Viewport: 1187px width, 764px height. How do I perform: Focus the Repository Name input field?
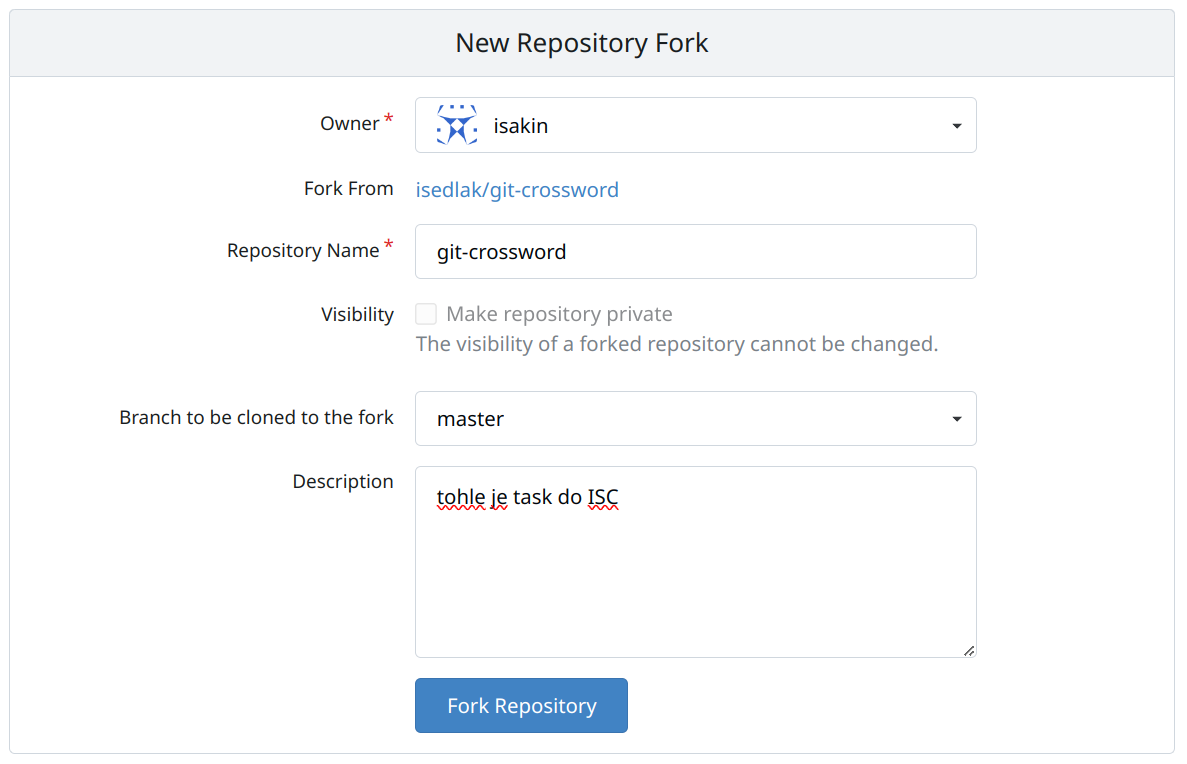[696, 251]
